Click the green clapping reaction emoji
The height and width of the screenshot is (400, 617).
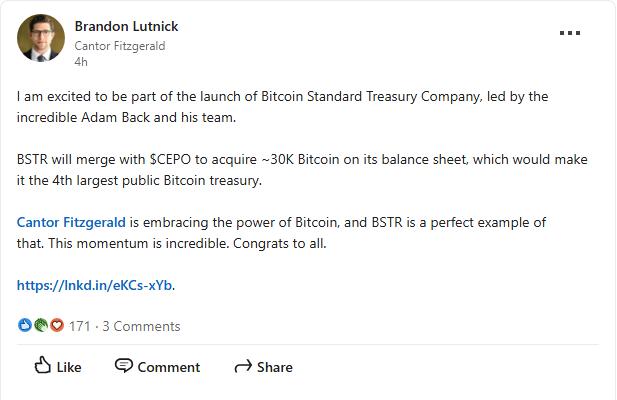41,325
